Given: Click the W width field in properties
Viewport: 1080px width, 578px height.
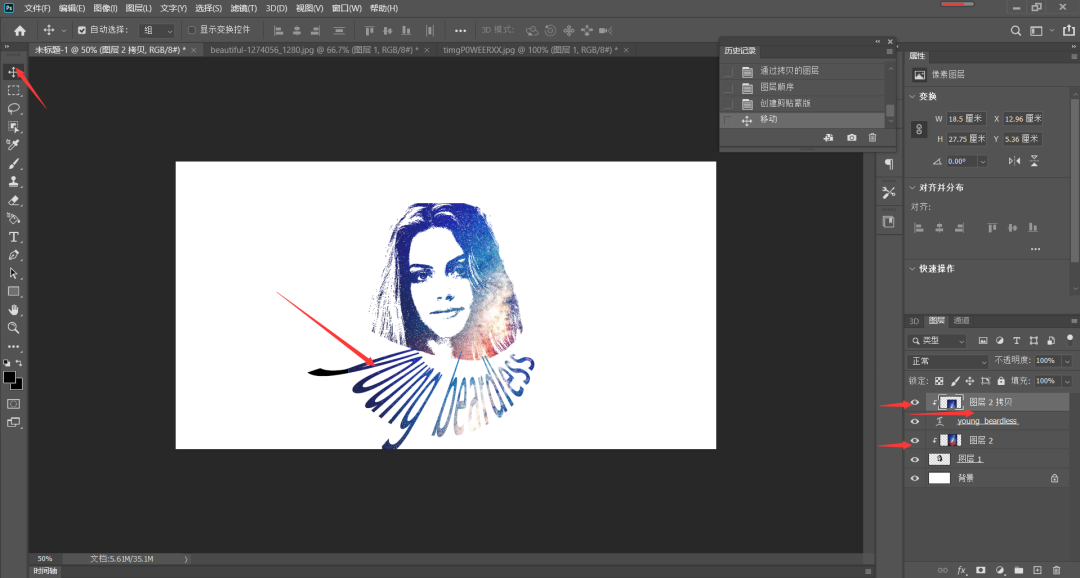Looking at the screenshot, I should 966,119.
